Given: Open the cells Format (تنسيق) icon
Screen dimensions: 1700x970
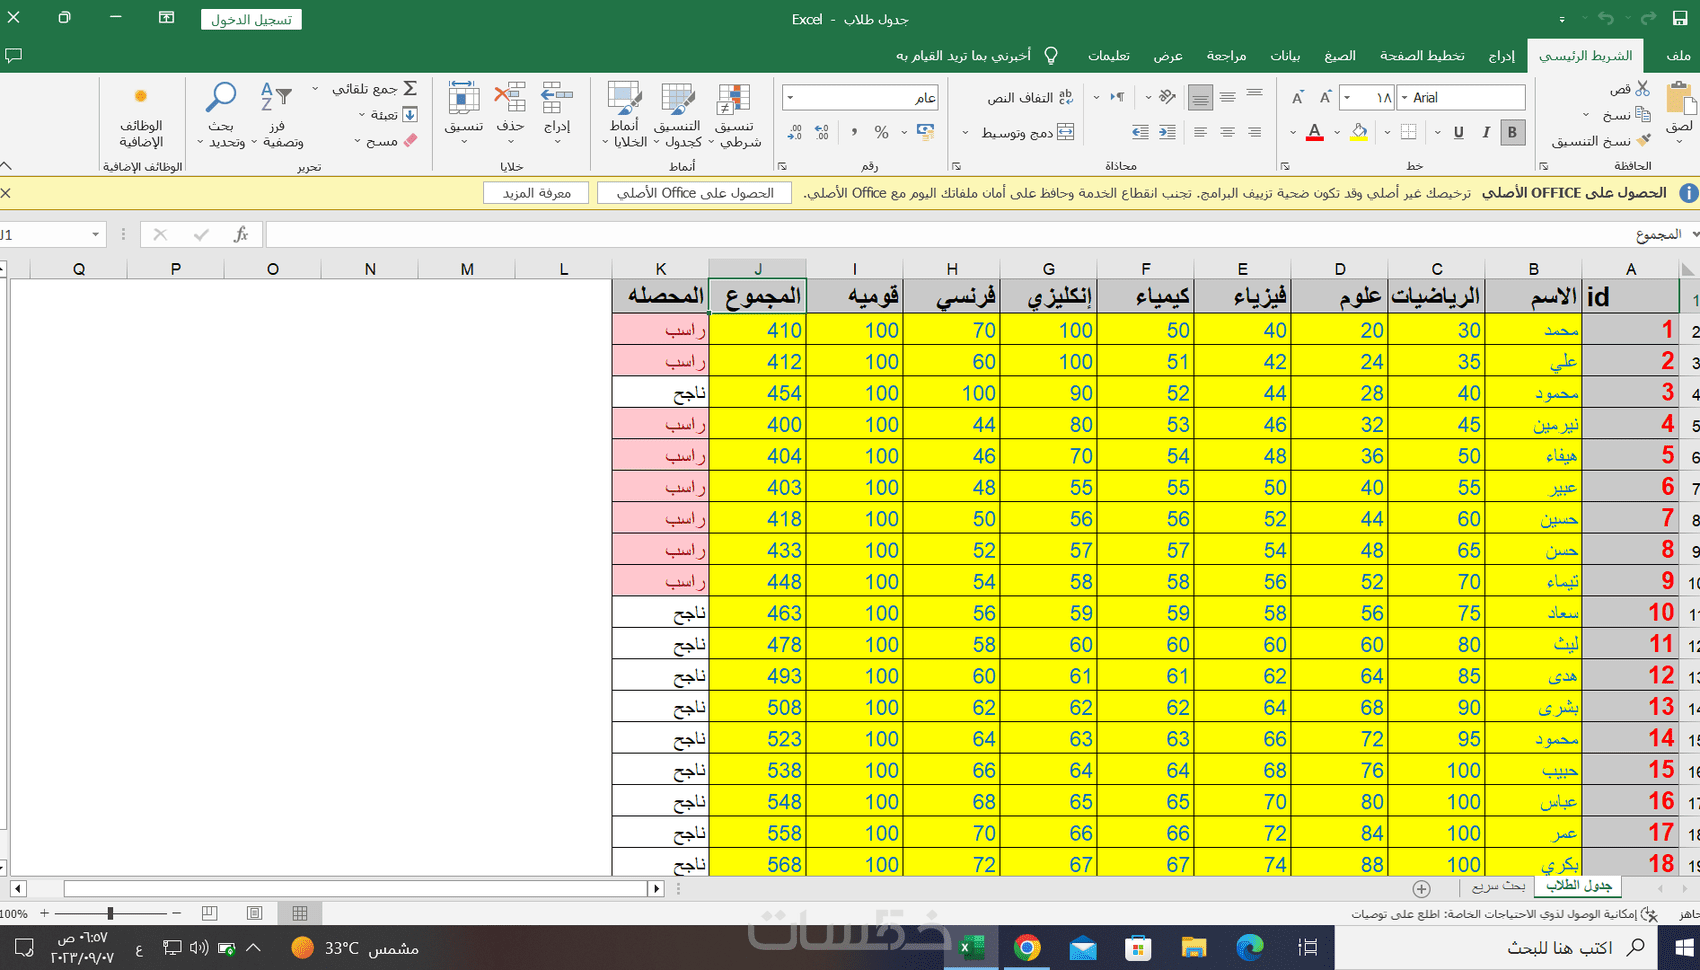Looking at the screenshot, I should [x=463, y=98].
